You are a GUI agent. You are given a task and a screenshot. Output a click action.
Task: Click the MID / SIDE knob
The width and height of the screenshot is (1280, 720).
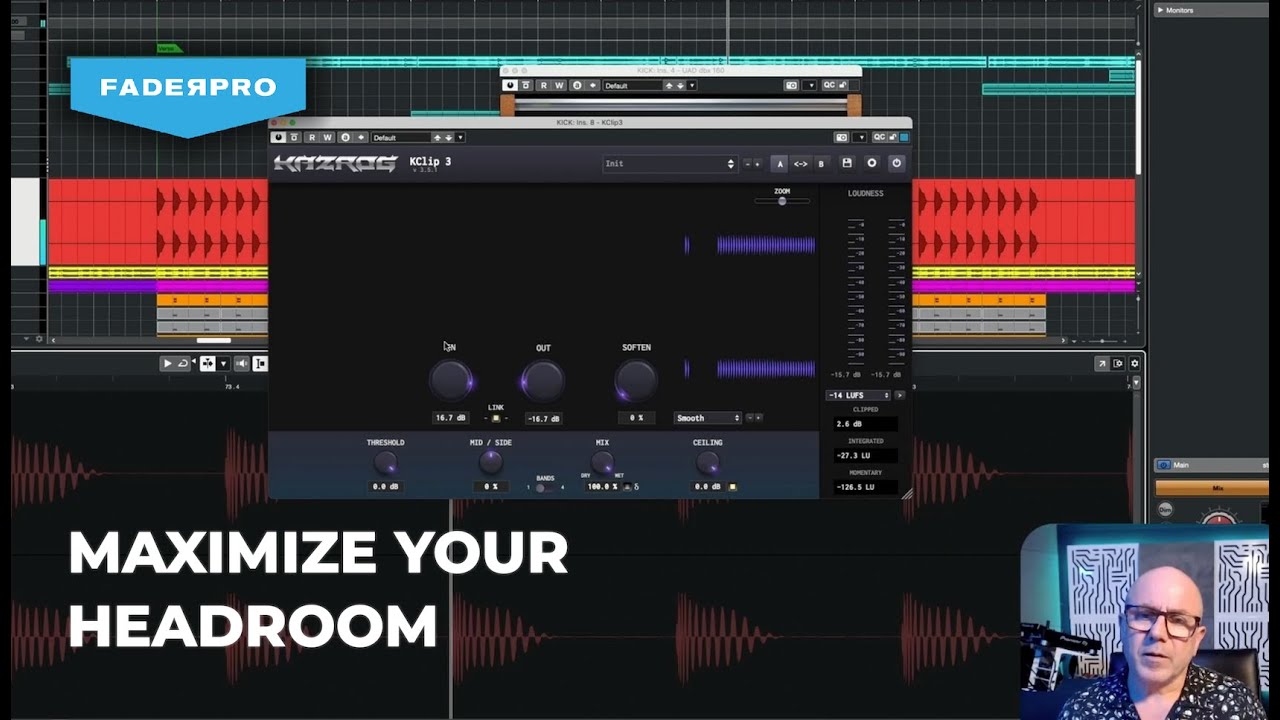tap(490, 462)
